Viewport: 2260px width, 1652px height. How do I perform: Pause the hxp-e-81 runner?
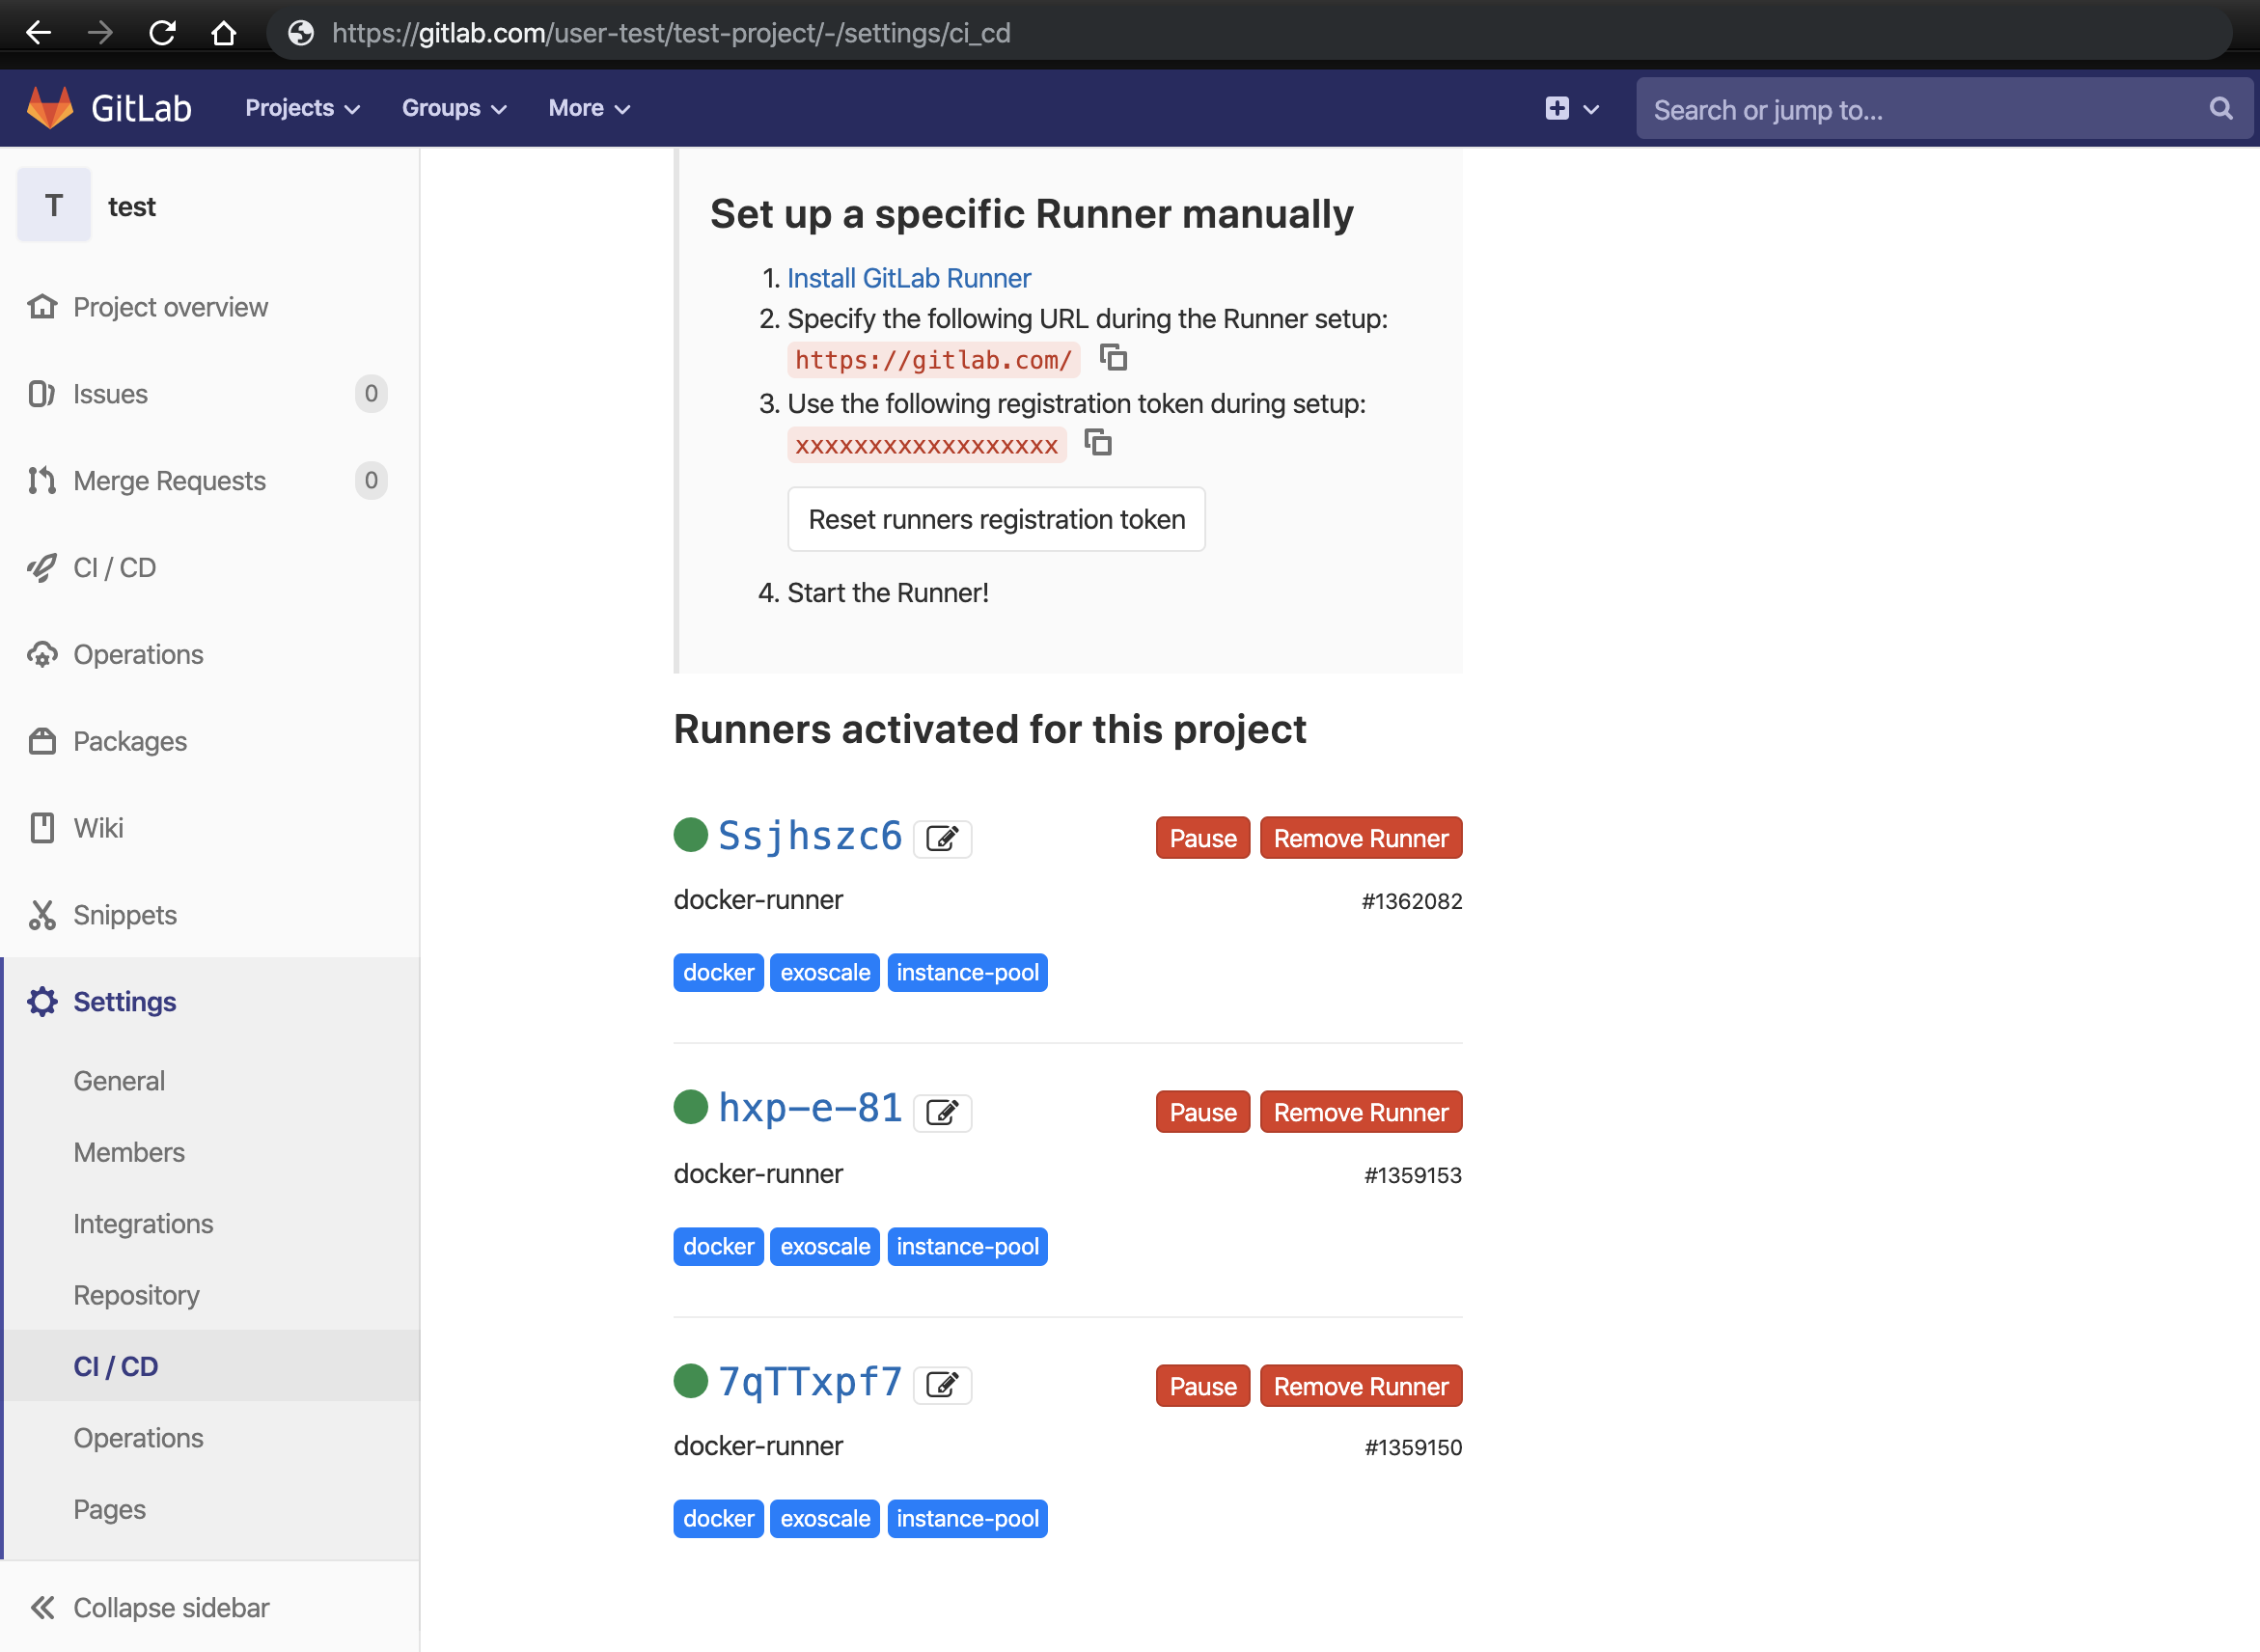(1202, 1112)
